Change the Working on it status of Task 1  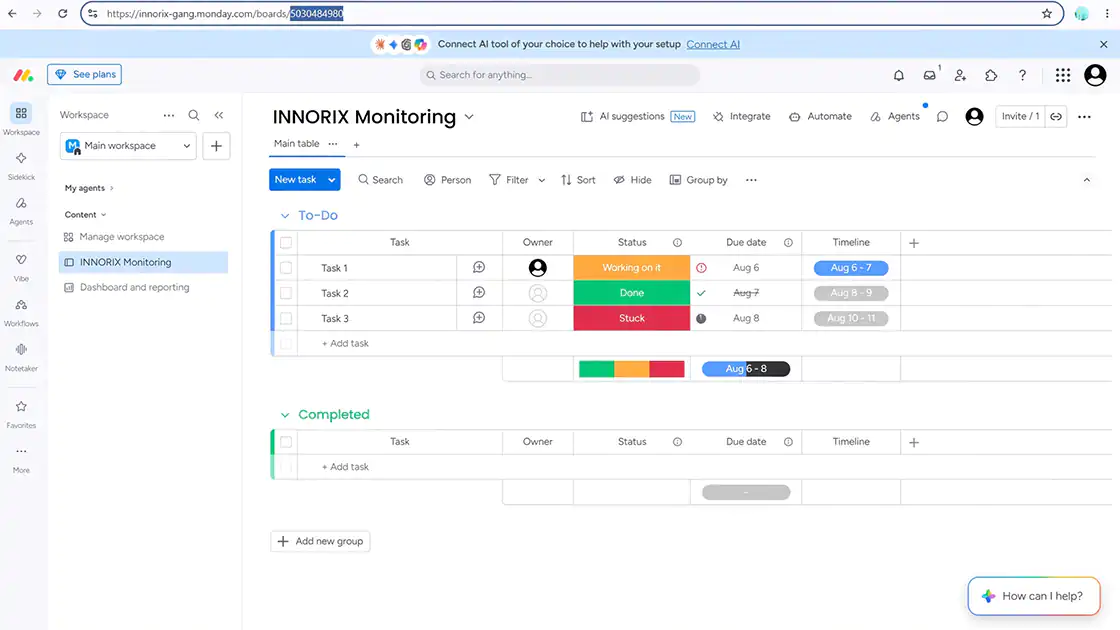click(631, 268)
